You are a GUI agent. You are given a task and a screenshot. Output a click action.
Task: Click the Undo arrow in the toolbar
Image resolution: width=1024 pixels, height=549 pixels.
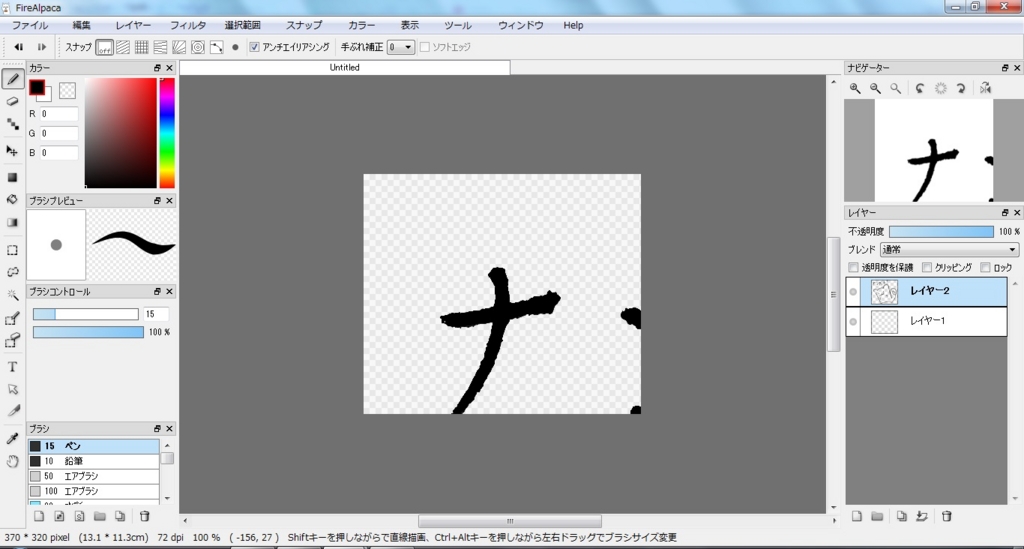click(x=19, y=47)
